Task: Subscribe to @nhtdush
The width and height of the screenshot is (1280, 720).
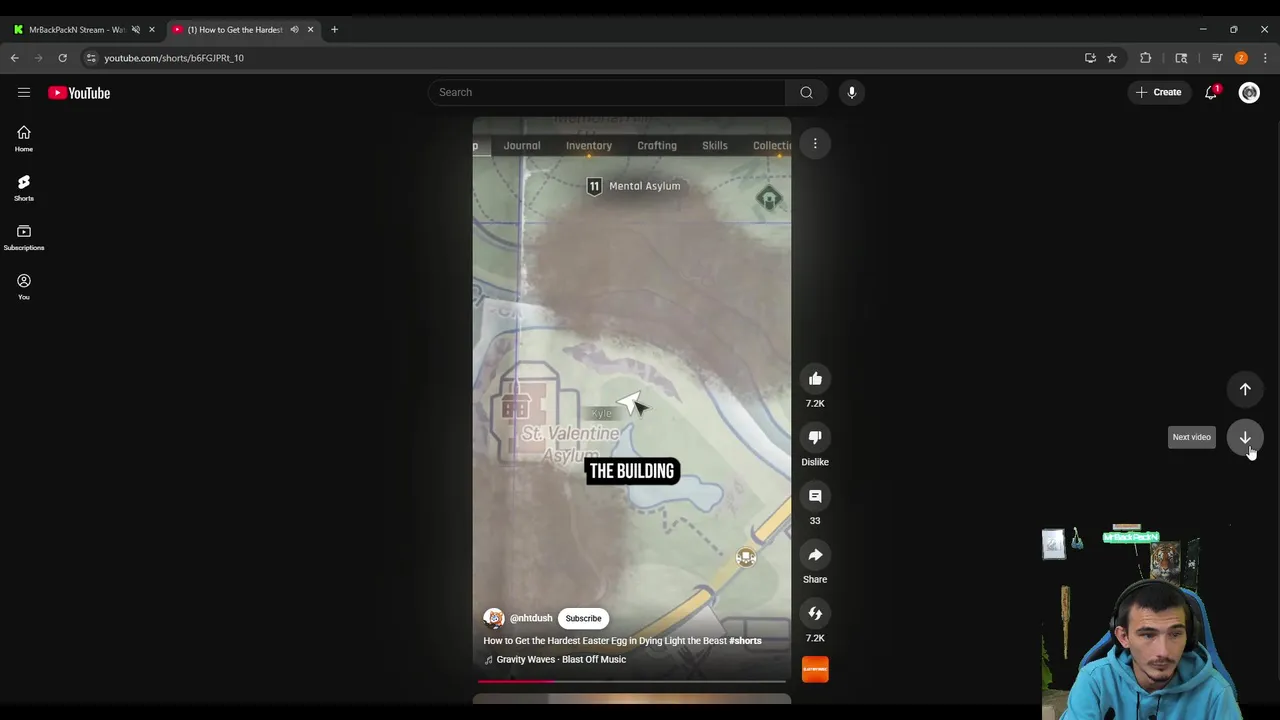Action: point(583,618)
